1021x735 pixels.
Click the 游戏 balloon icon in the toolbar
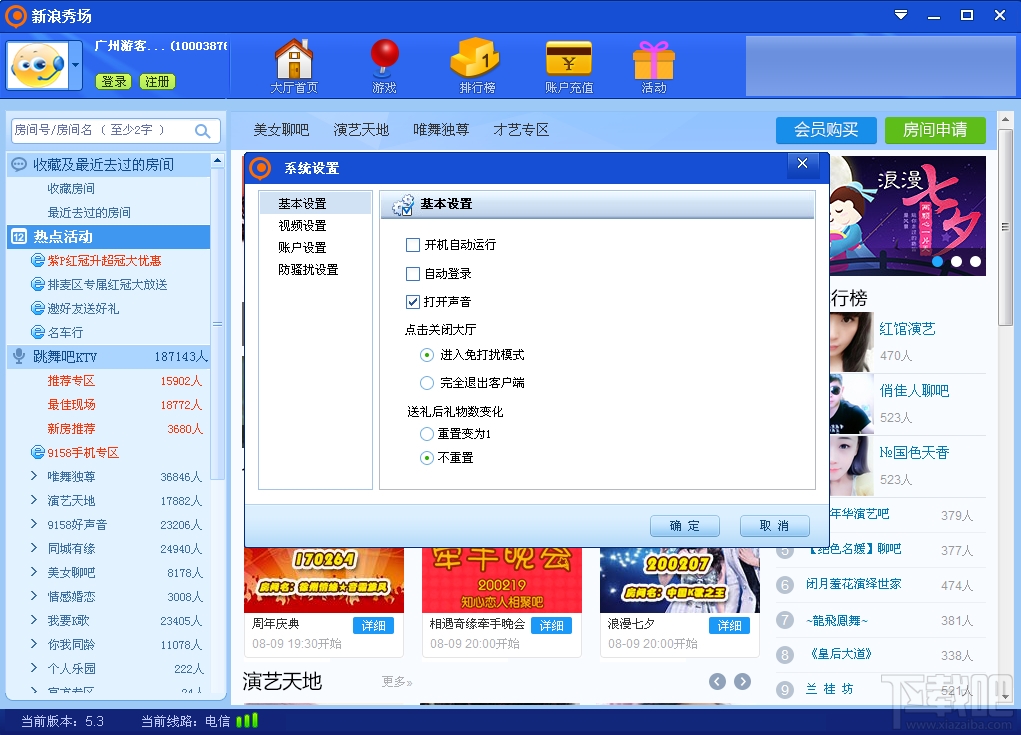(x=384, y=62)
